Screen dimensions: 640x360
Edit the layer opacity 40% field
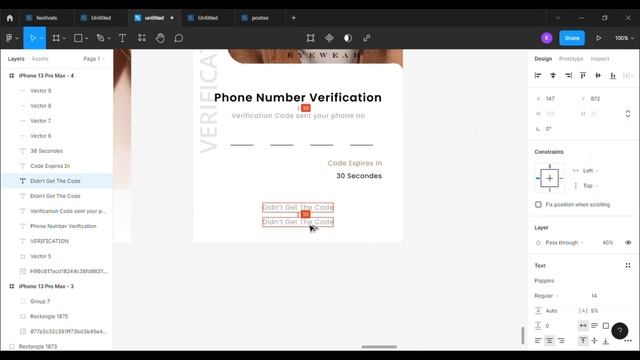[x=607, y=242]
